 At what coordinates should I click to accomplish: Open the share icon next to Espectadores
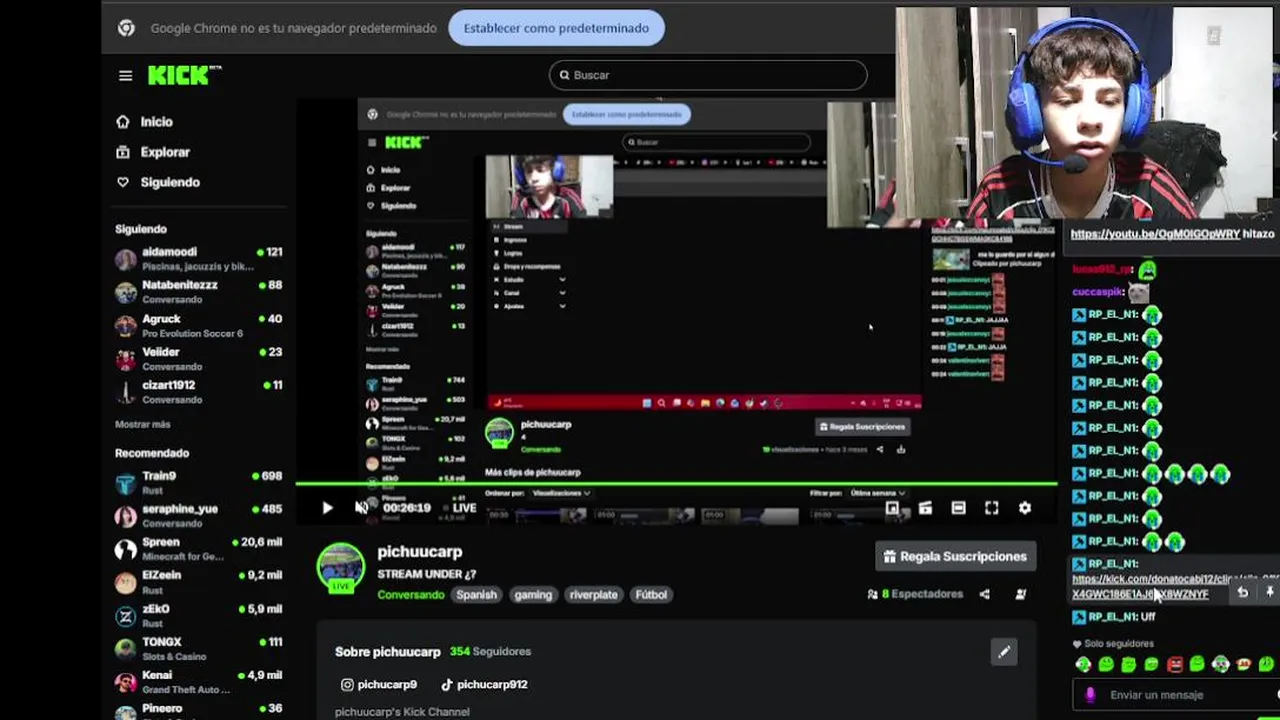click(x=984, y=594)
